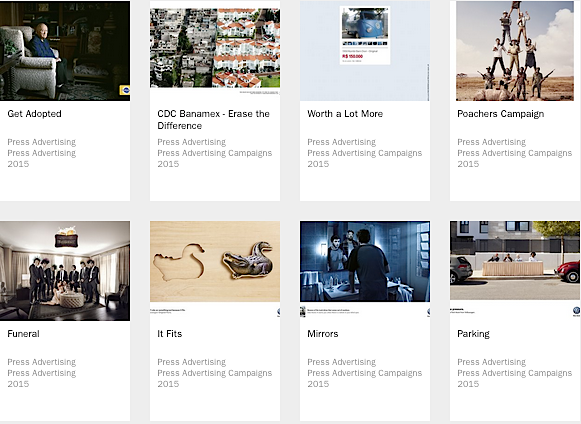The width and height of the screenshot is (581, 424).
Task: Select the Mirrors title link
Action: coord(323,334)
